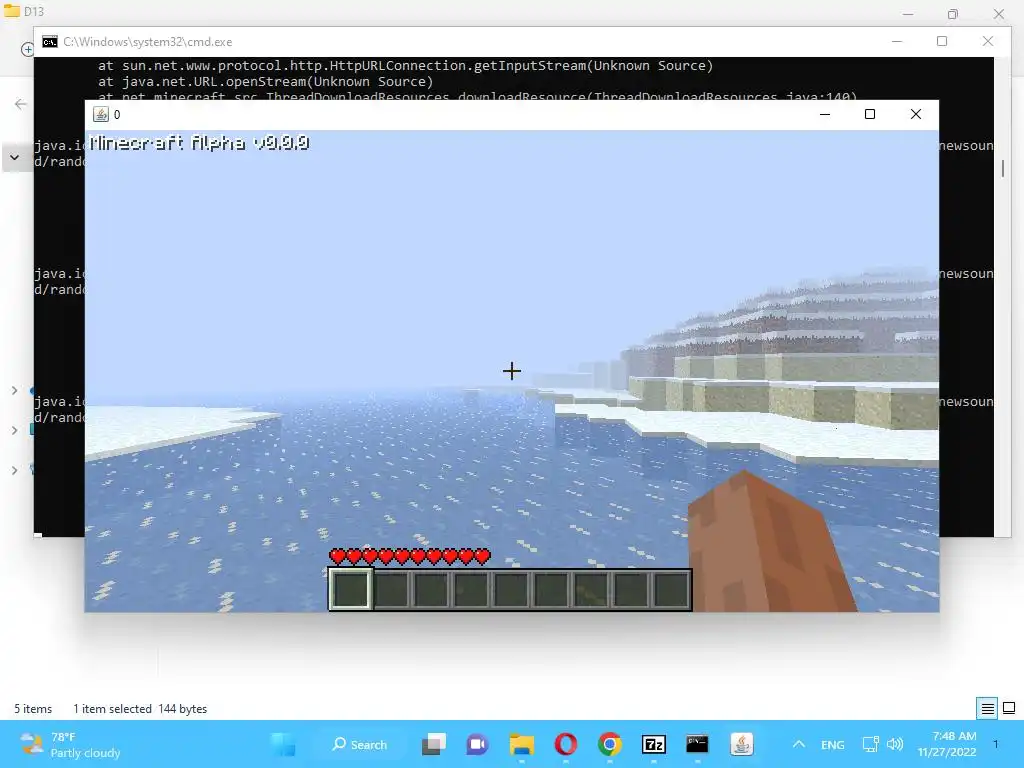
Task: Switch to the Java app taskbar icon
Action: [x=741, y=744]
